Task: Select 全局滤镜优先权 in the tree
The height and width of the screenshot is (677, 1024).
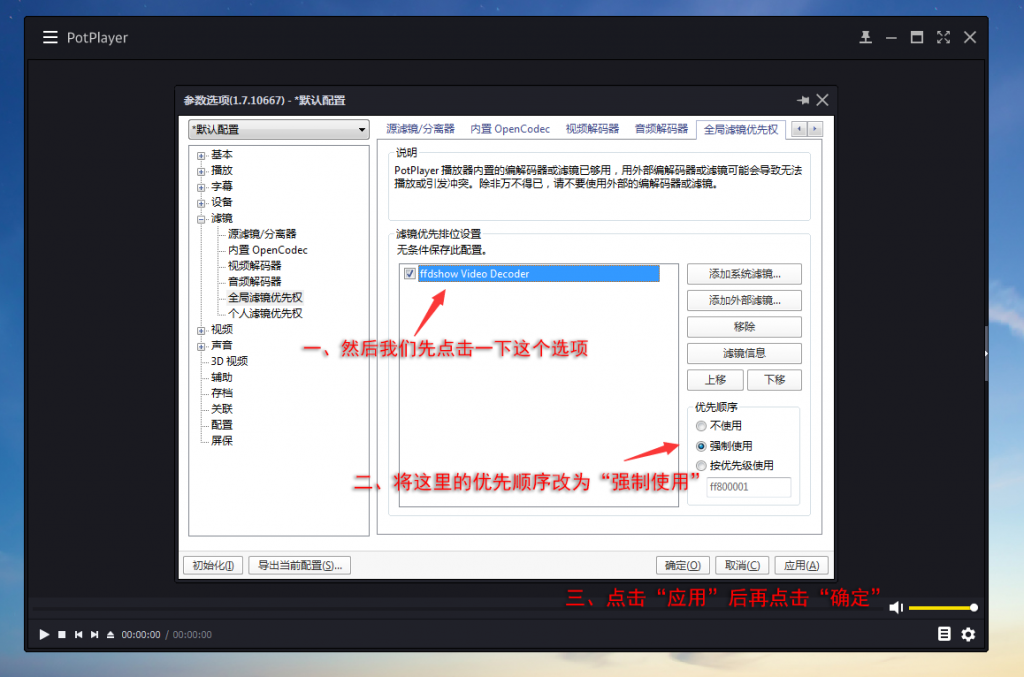Action: pos(265,298)
